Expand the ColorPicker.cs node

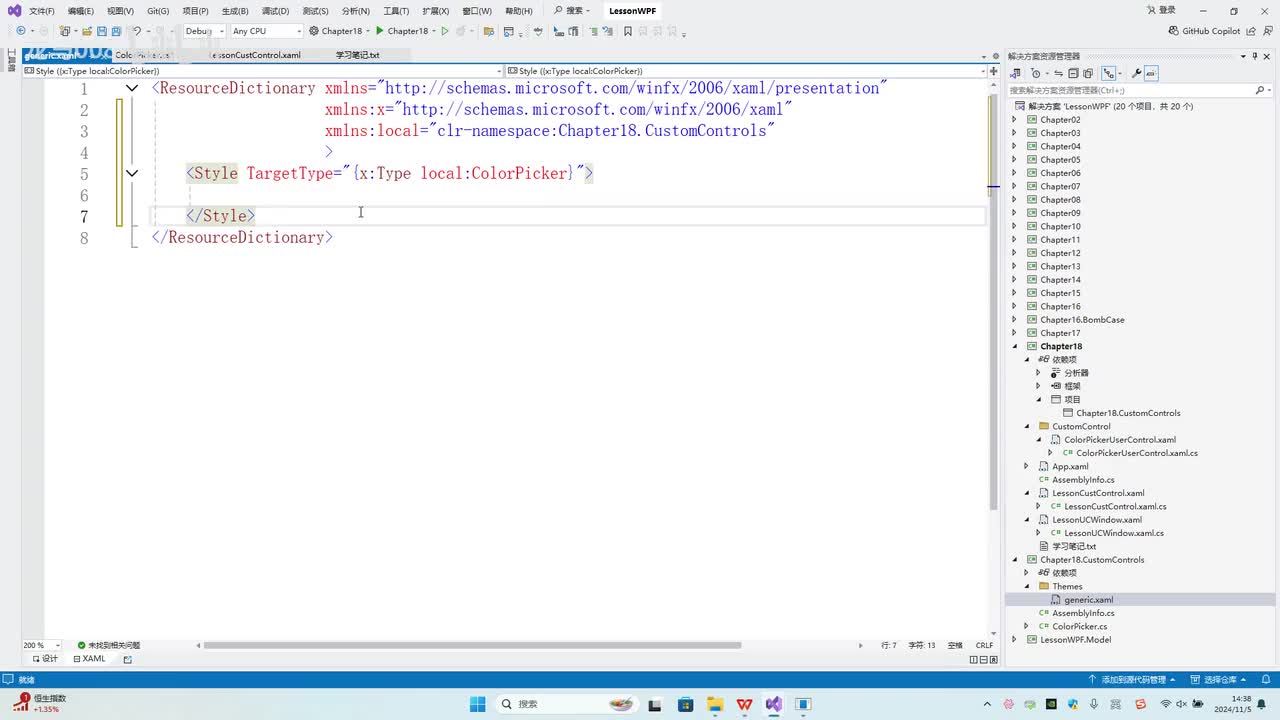pos(1026,626)
